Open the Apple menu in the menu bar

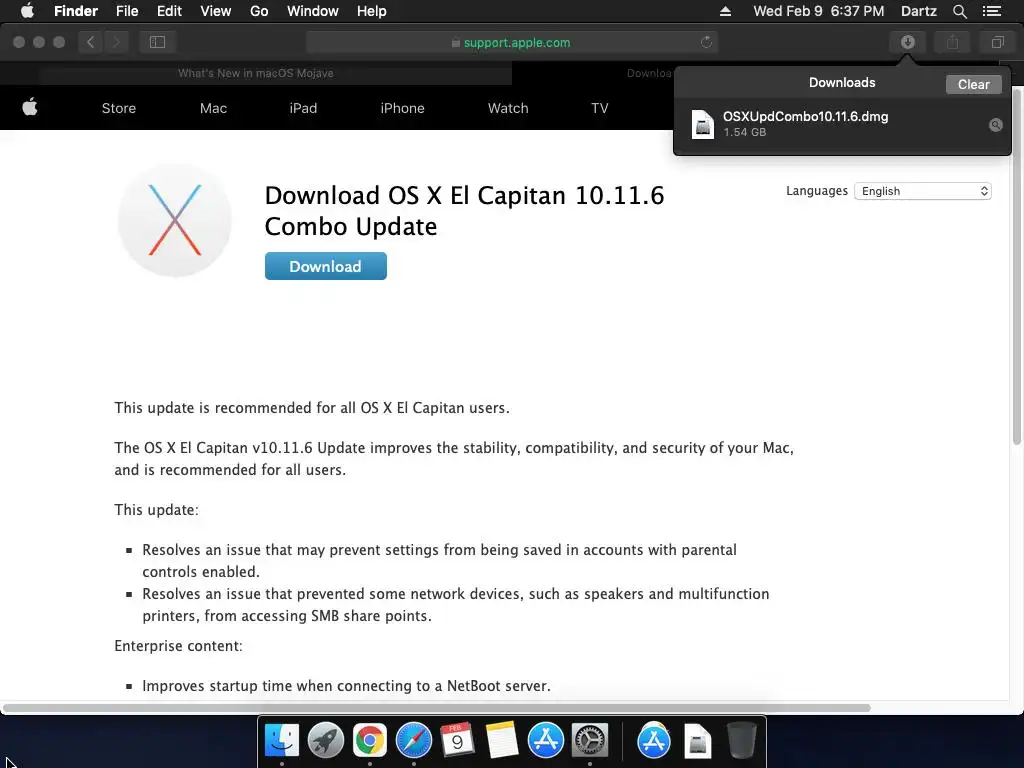tap(27, 11)
